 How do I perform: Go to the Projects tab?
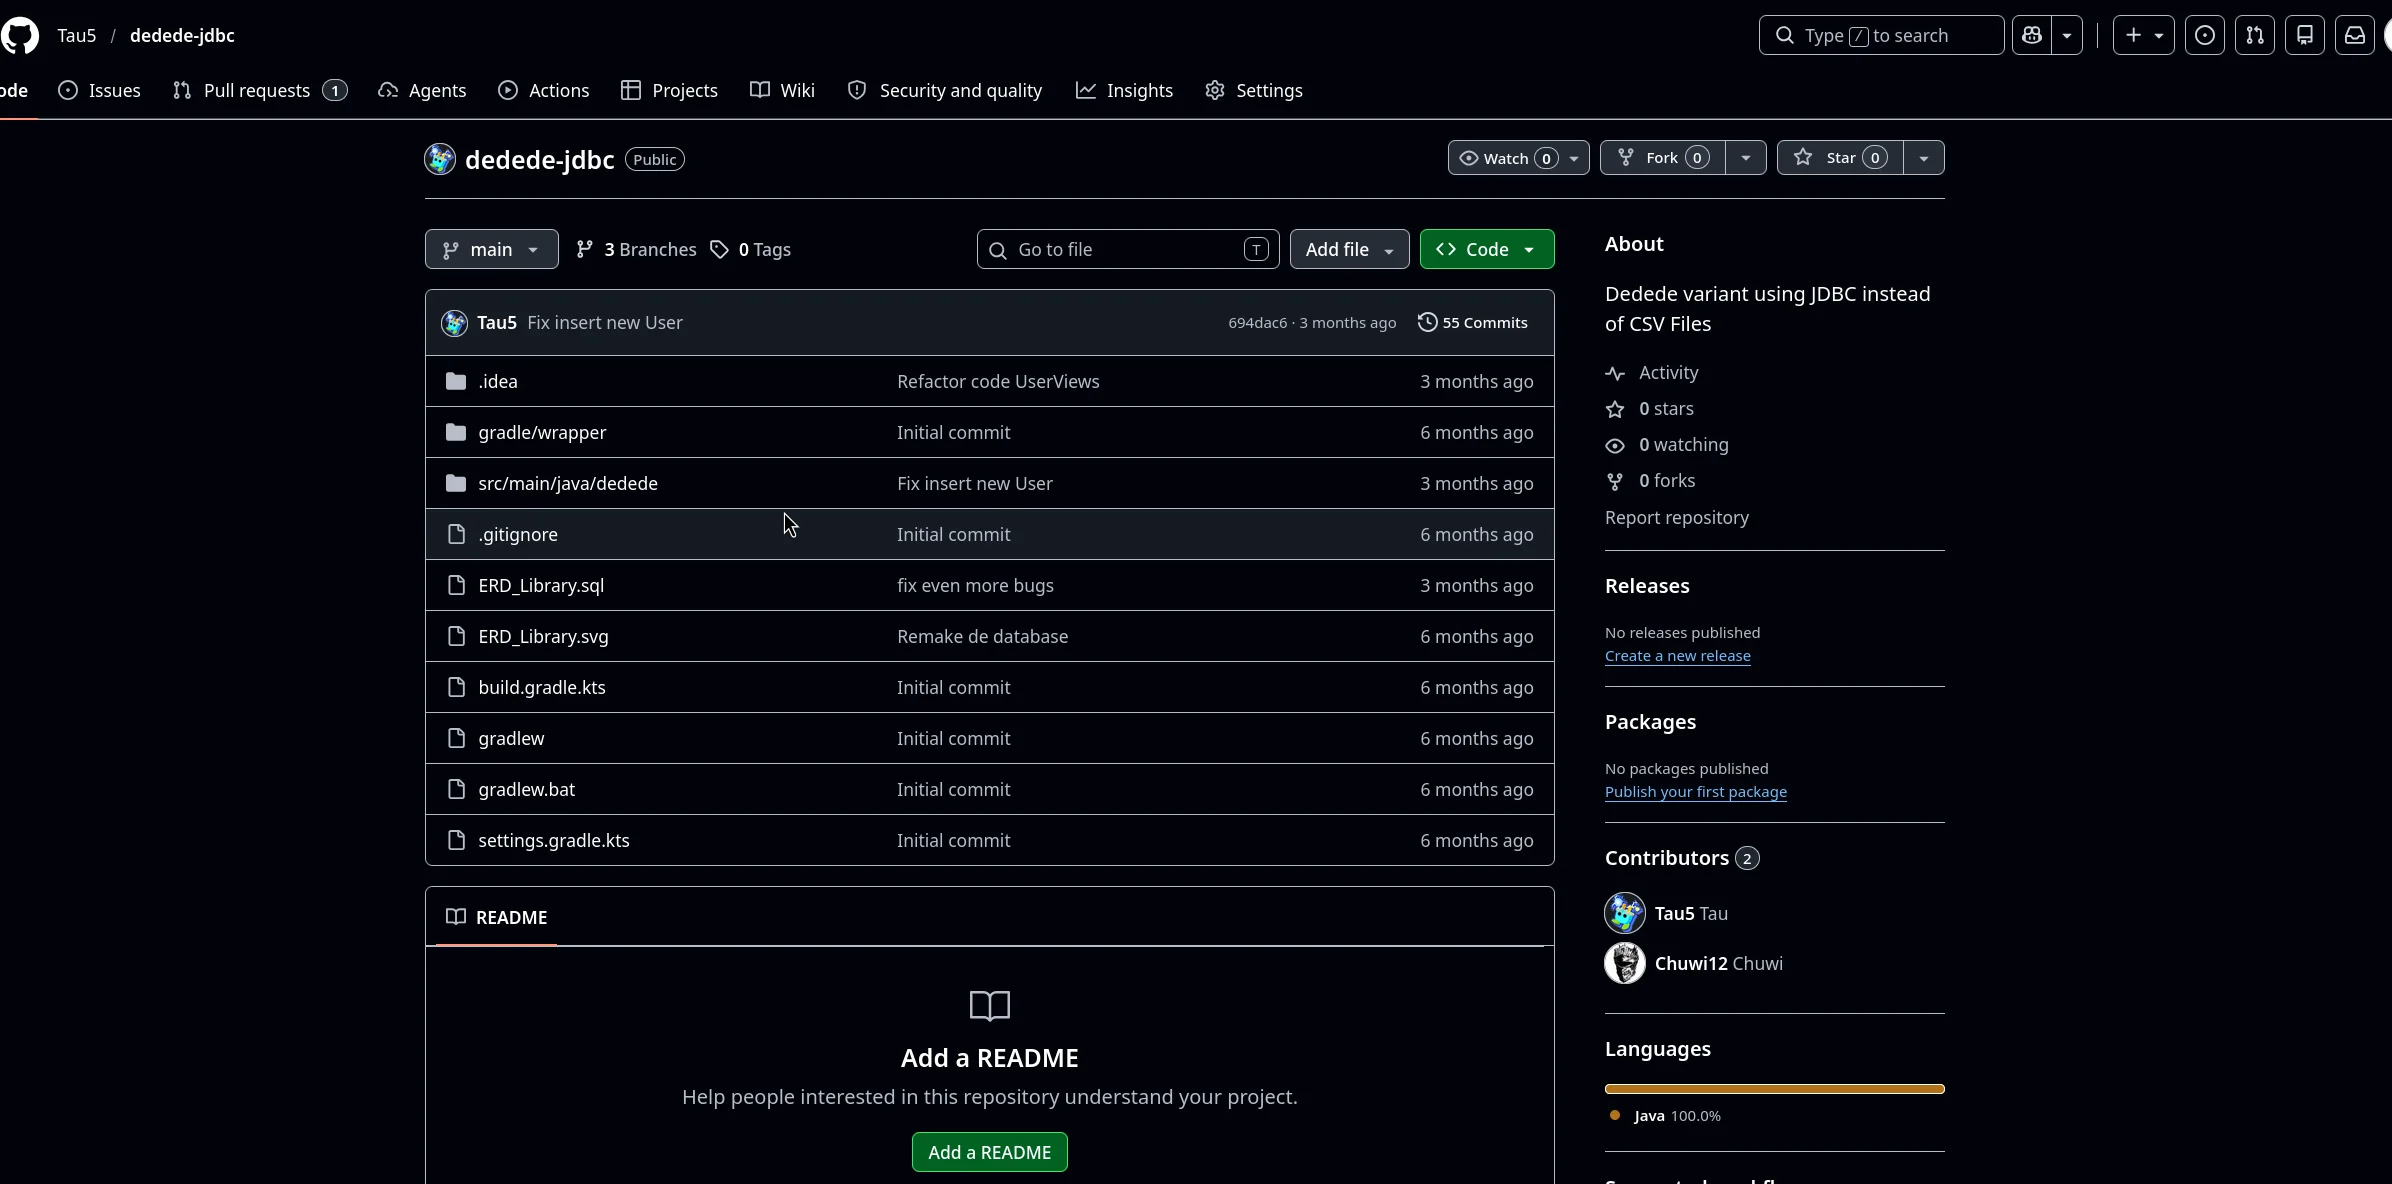point(669,90)
